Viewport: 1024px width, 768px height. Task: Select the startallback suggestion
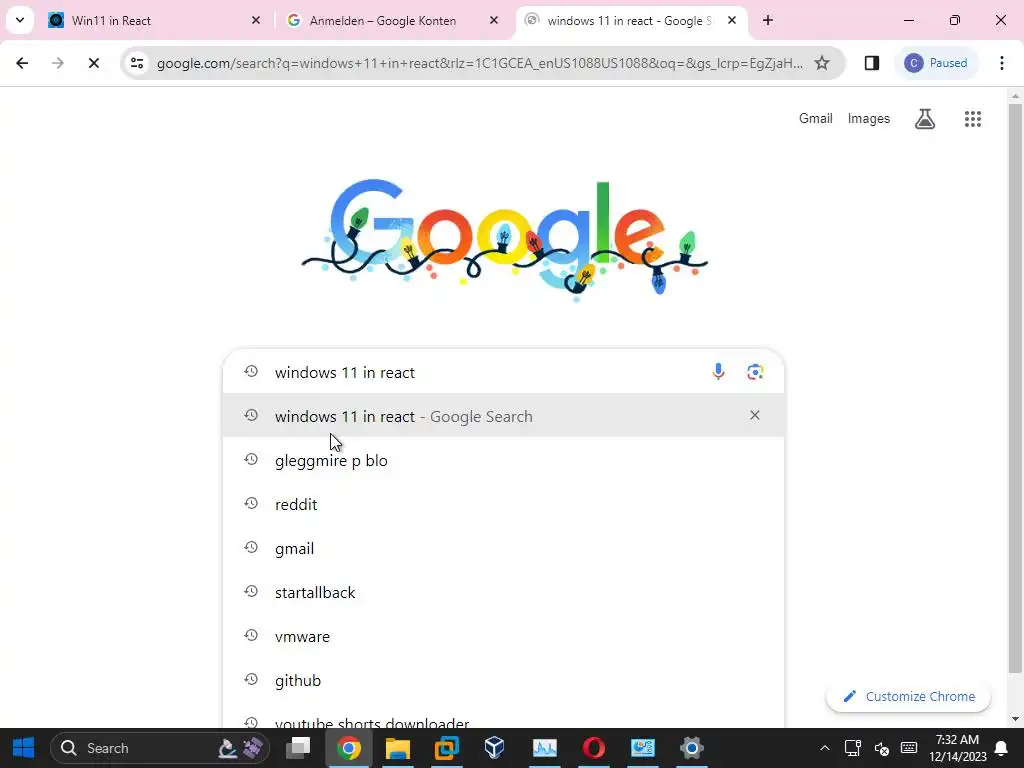pyautogui.click(x=503, y=592)
